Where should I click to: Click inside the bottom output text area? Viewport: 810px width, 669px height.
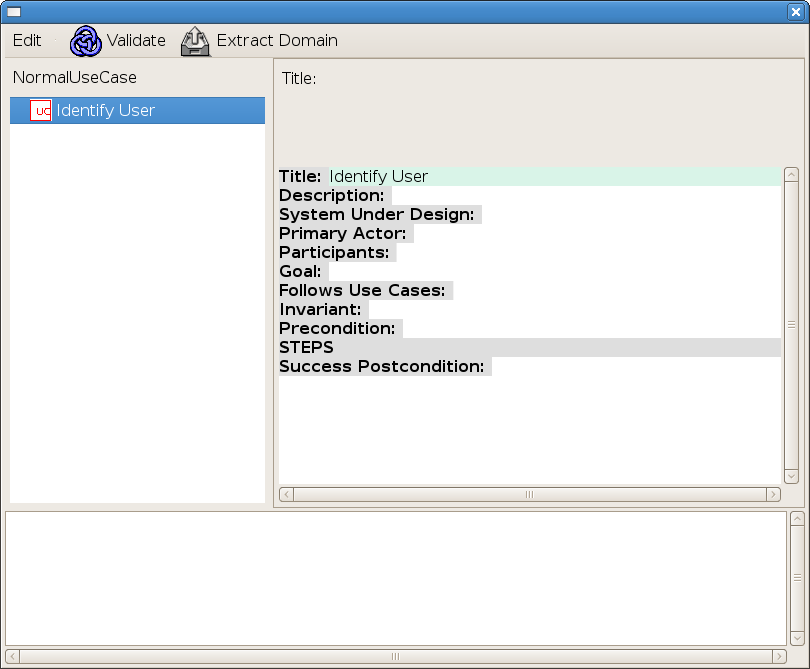point(396,579)
